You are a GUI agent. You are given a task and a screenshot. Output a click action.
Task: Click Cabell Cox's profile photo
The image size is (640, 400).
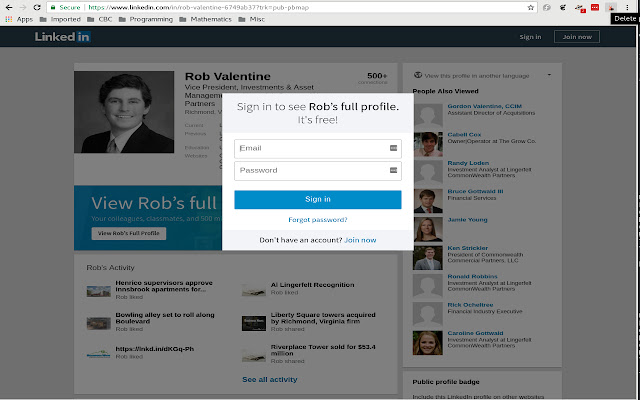tap(428, 144)
